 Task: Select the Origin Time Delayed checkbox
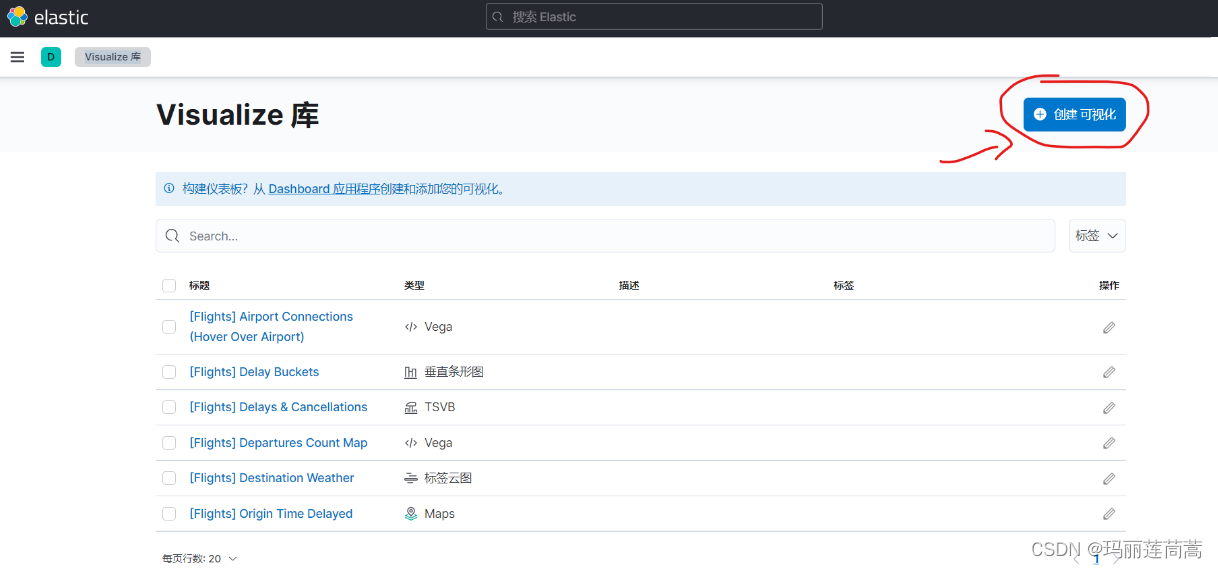(x=169, y=514)
